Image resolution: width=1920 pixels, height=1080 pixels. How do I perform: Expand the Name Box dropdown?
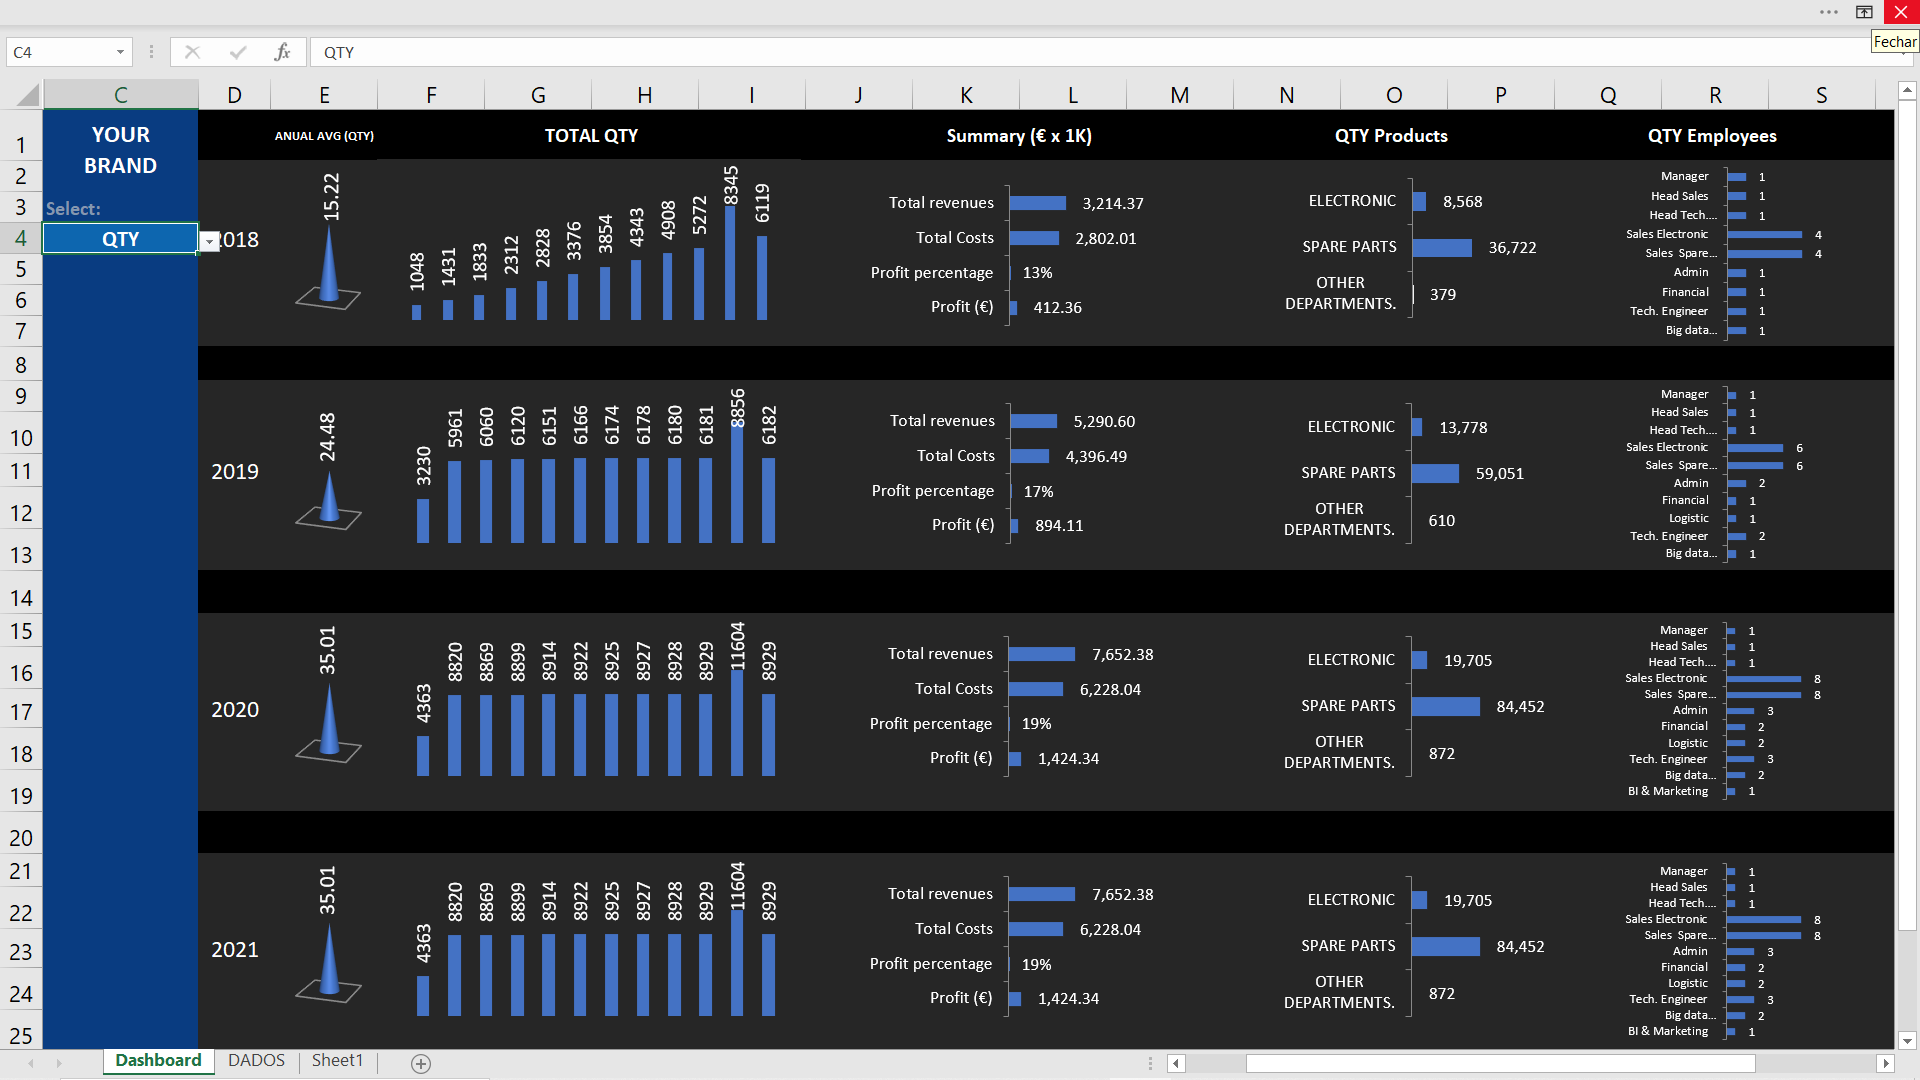click(x=120, y=52)
